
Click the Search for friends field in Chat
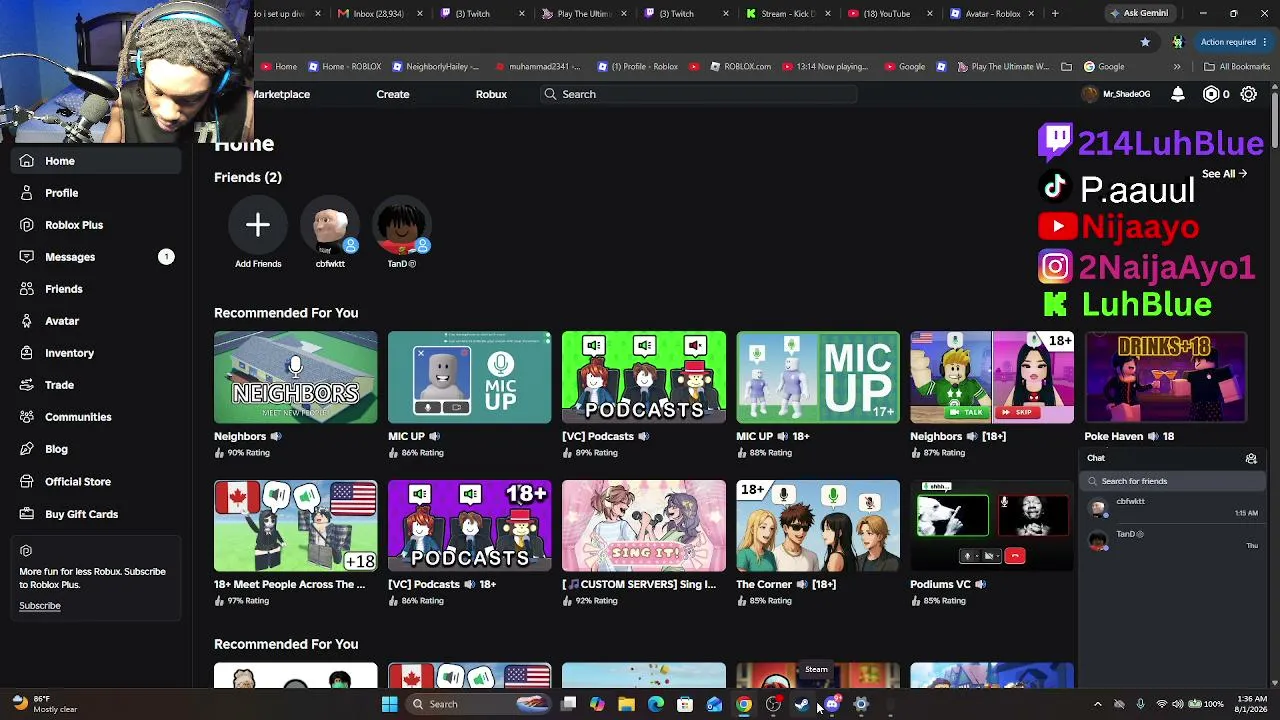pyautogui.click(x=1172, y=481)
